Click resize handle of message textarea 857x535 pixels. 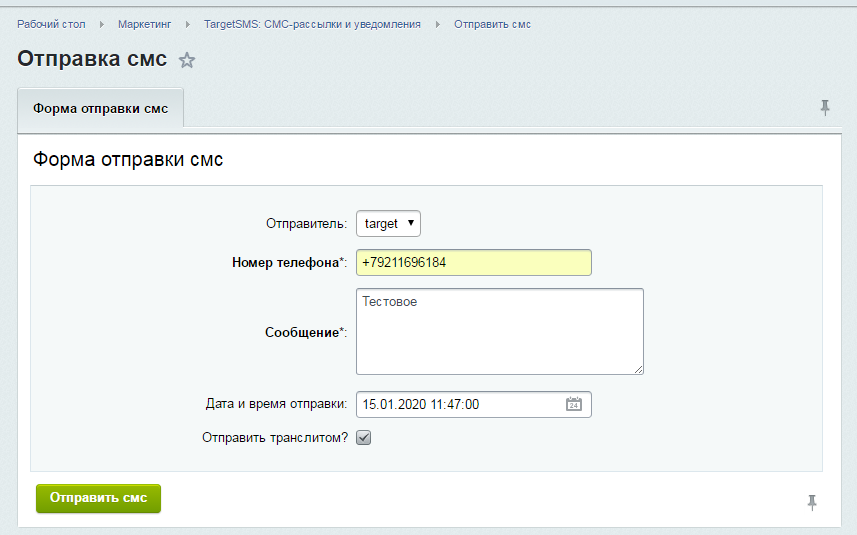coord(637,368)
